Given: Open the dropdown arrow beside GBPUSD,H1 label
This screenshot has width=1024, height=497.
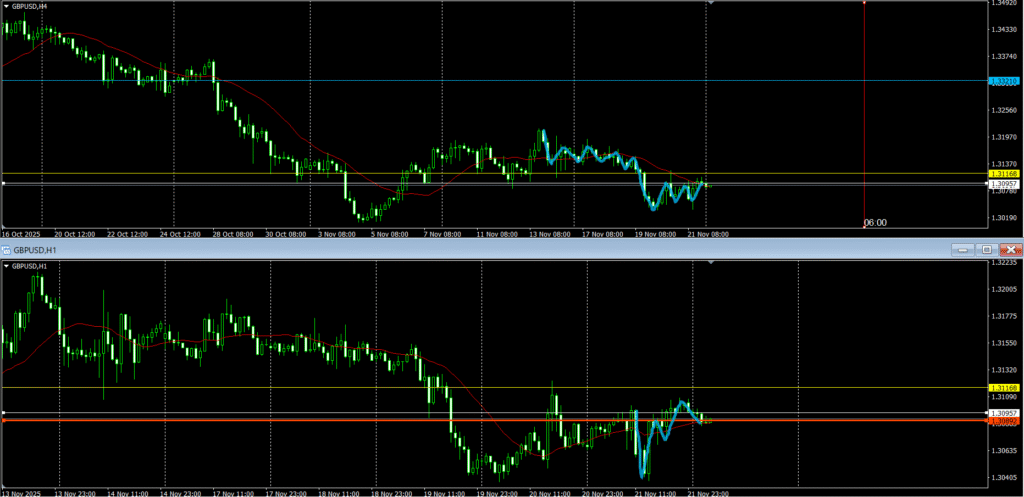Looking at the screenshot, I should point(7,266).
